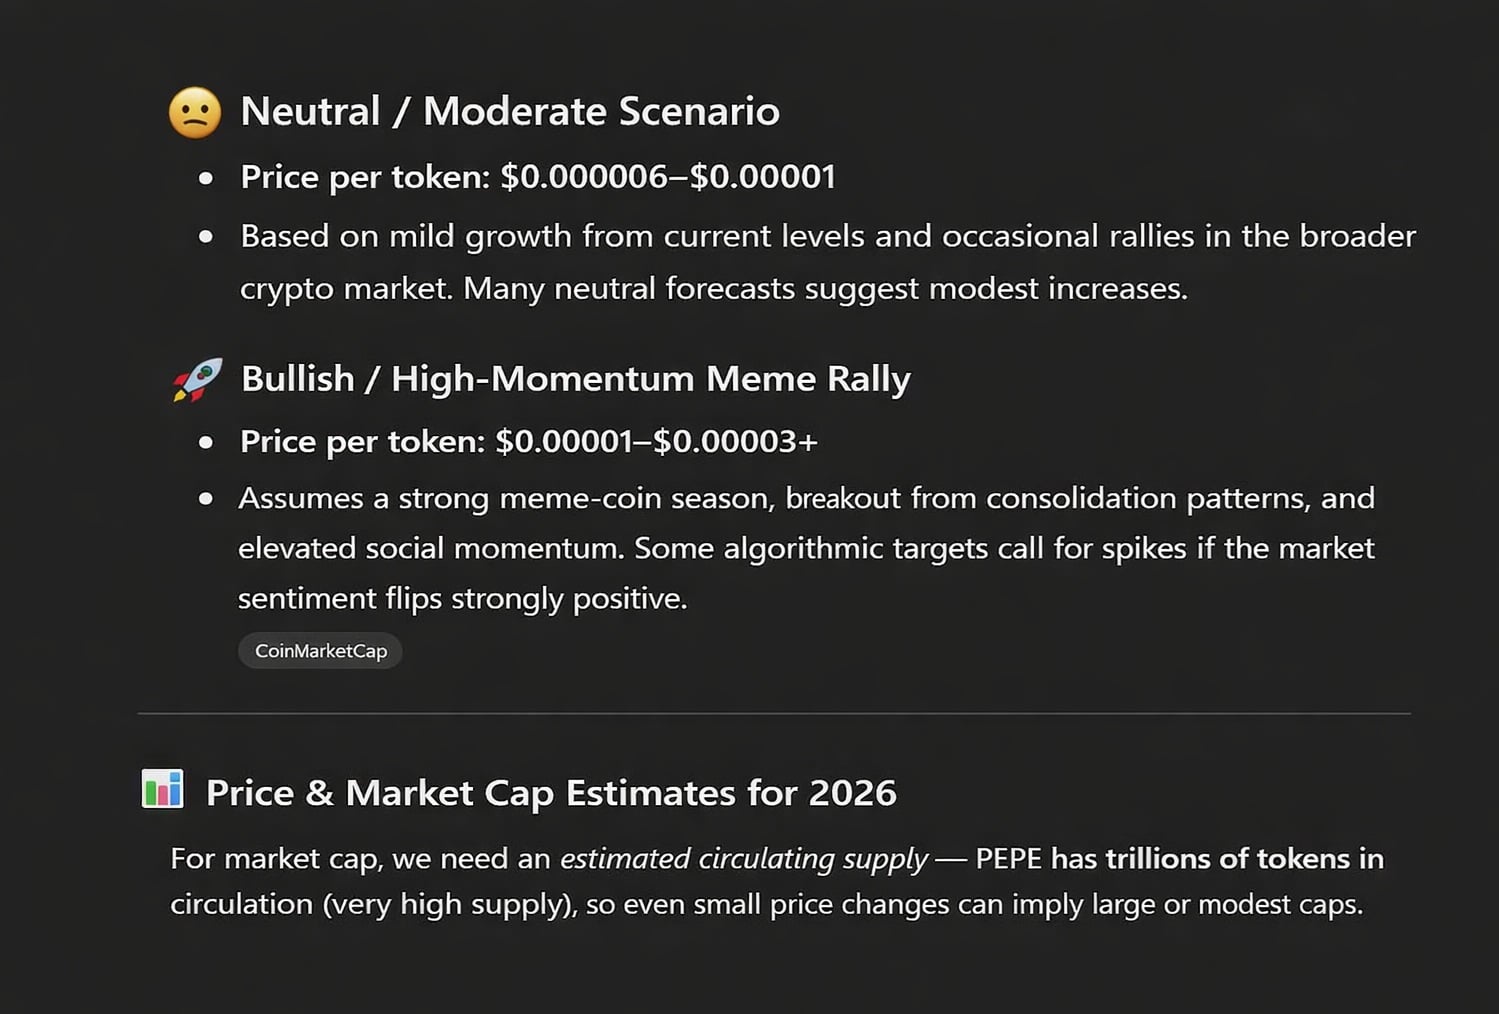Click Price & Market Cap Estimates for 2026 heading
The height and width of the screenshot is (1014, 1499).
[550, 793]
